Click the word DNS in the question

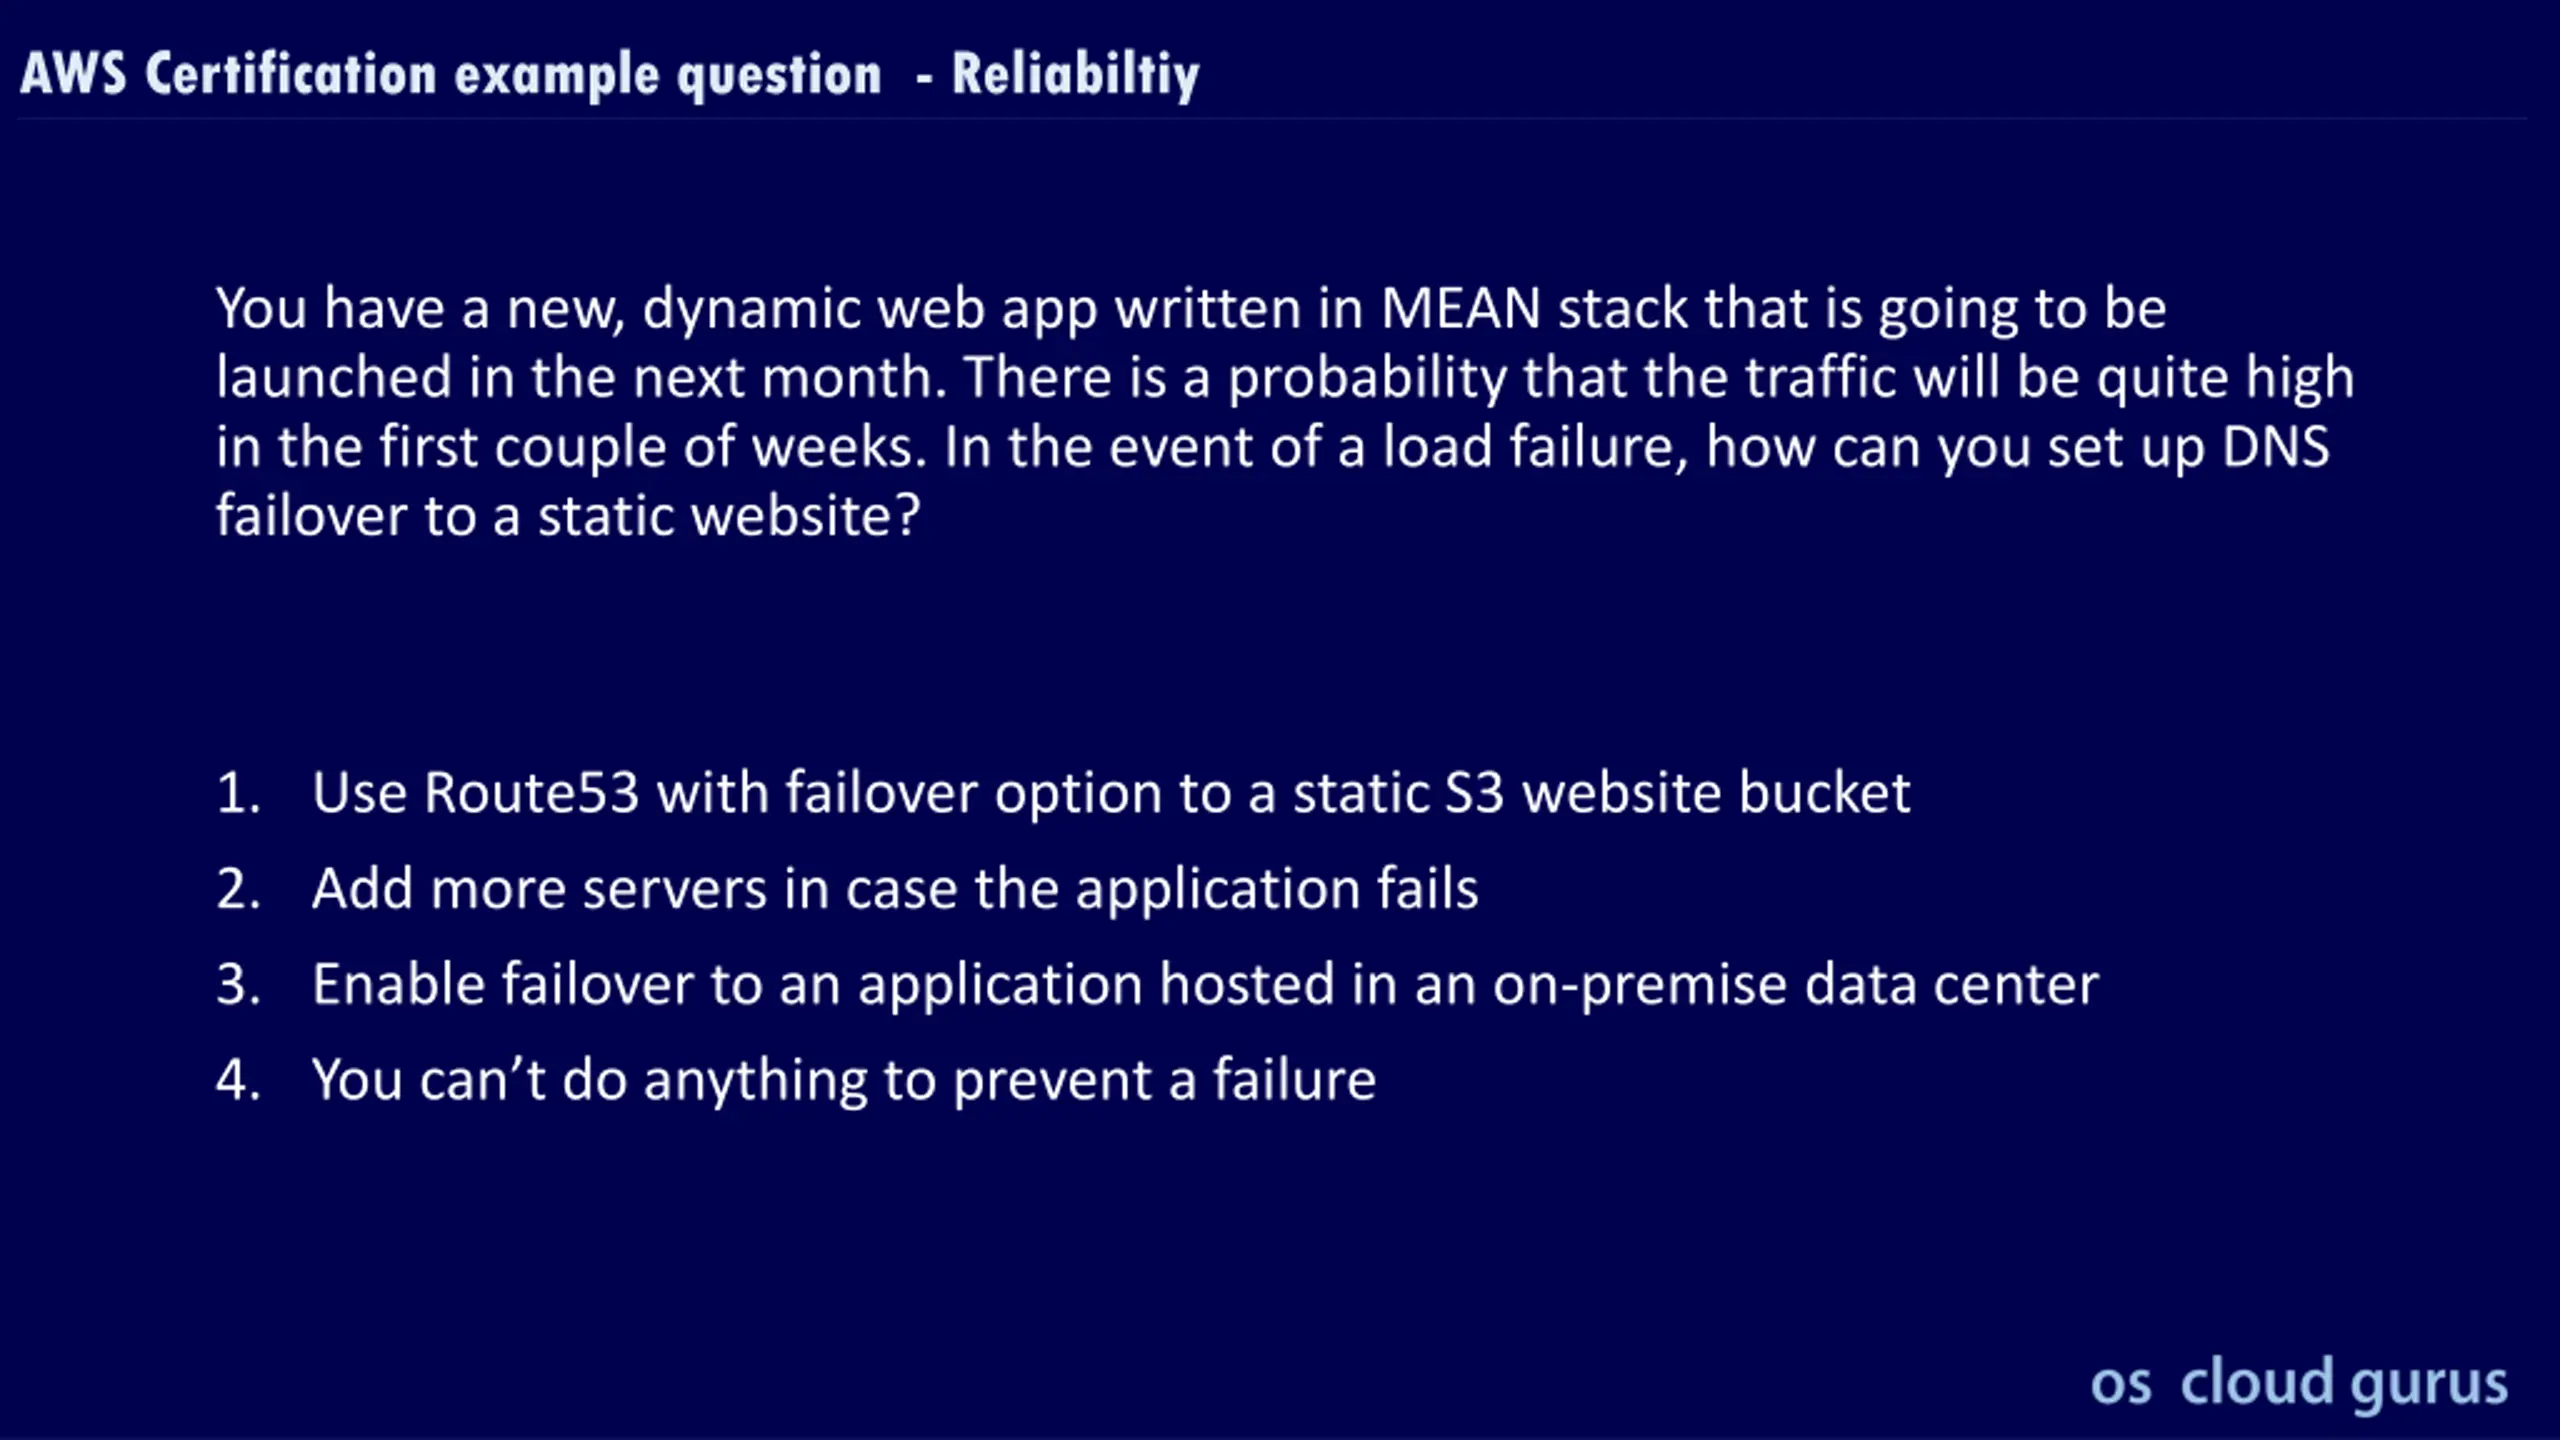click(2276, 446)
